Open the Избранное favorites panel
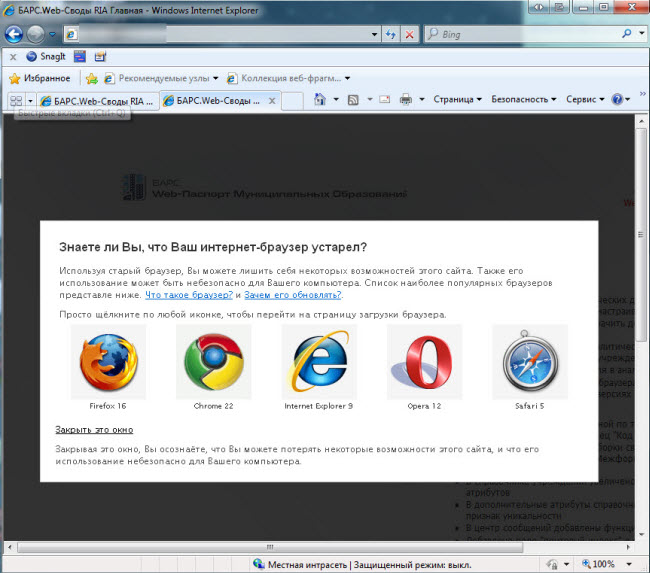The image size is (650, 573). pos(40,78)
